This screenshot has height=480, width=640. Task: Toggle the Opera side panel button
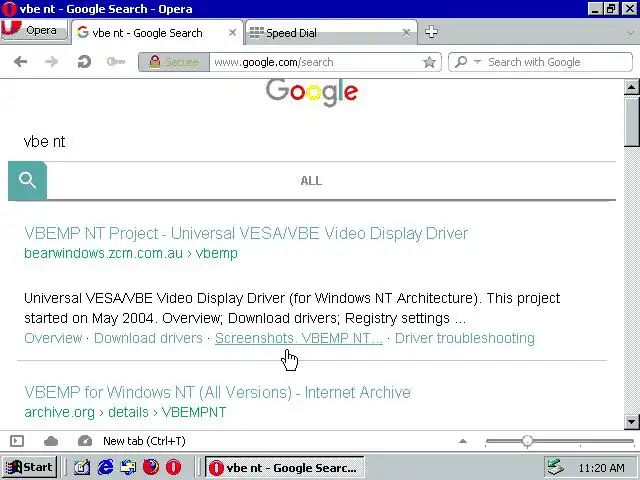pos(17,441)
